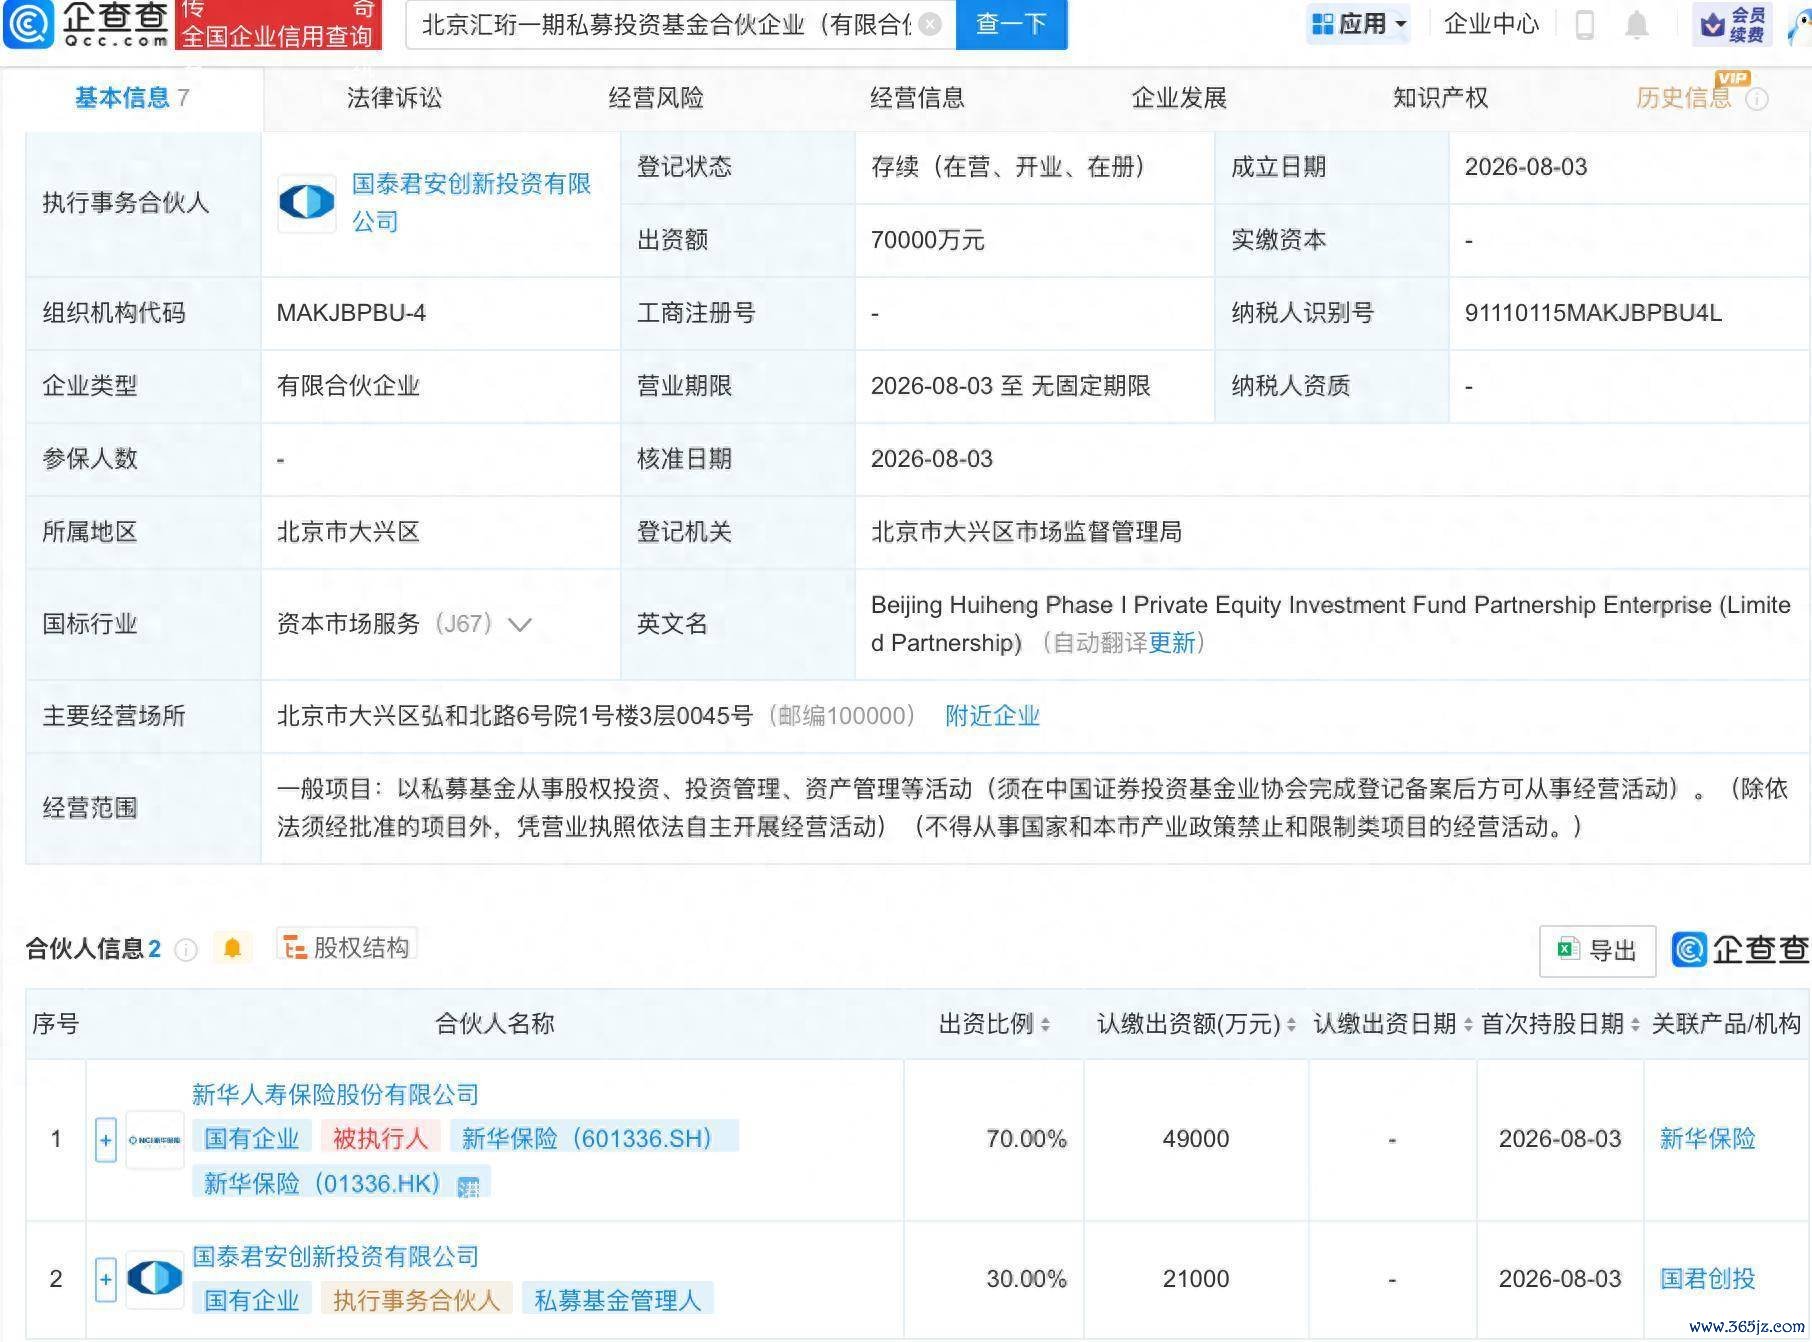Clear the search box with the X icon
This screenshot has height=1342, width=1812.
tap(930, 24)
